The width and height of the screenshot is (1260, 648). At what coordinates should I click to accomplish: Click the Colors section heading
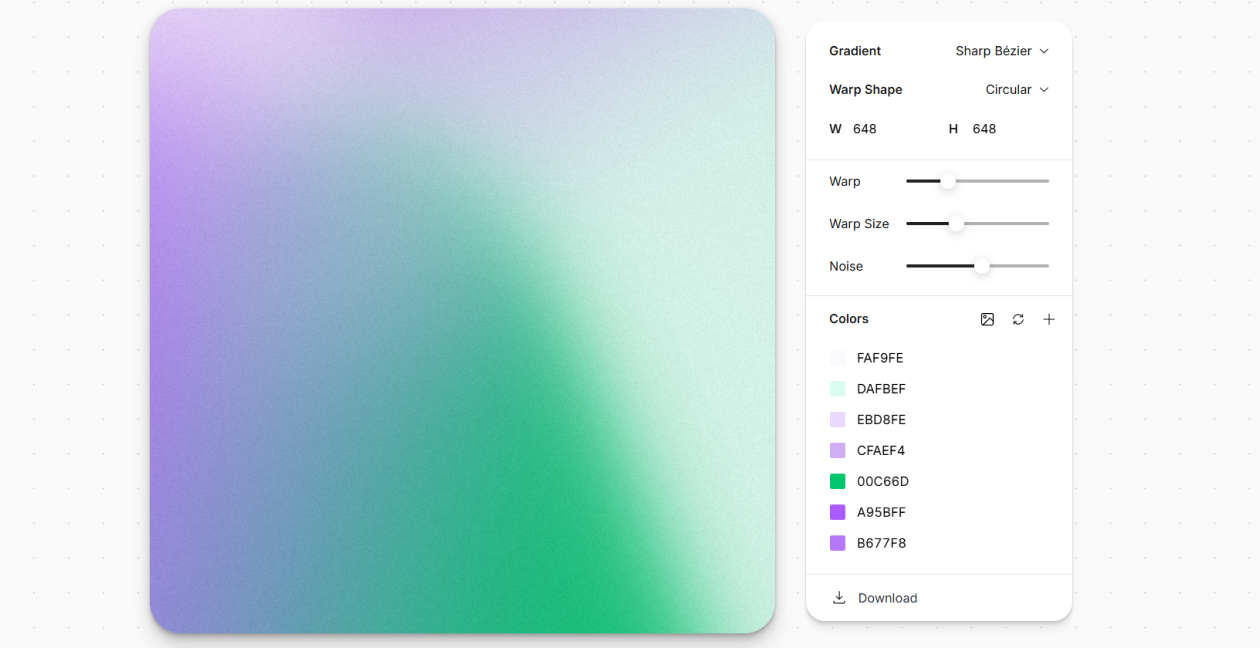849,319
